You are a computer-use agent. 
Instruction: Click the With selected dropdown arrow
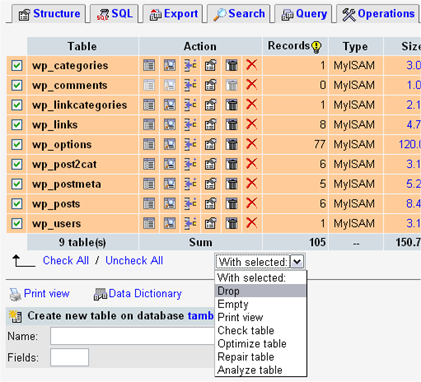(297, 262)
